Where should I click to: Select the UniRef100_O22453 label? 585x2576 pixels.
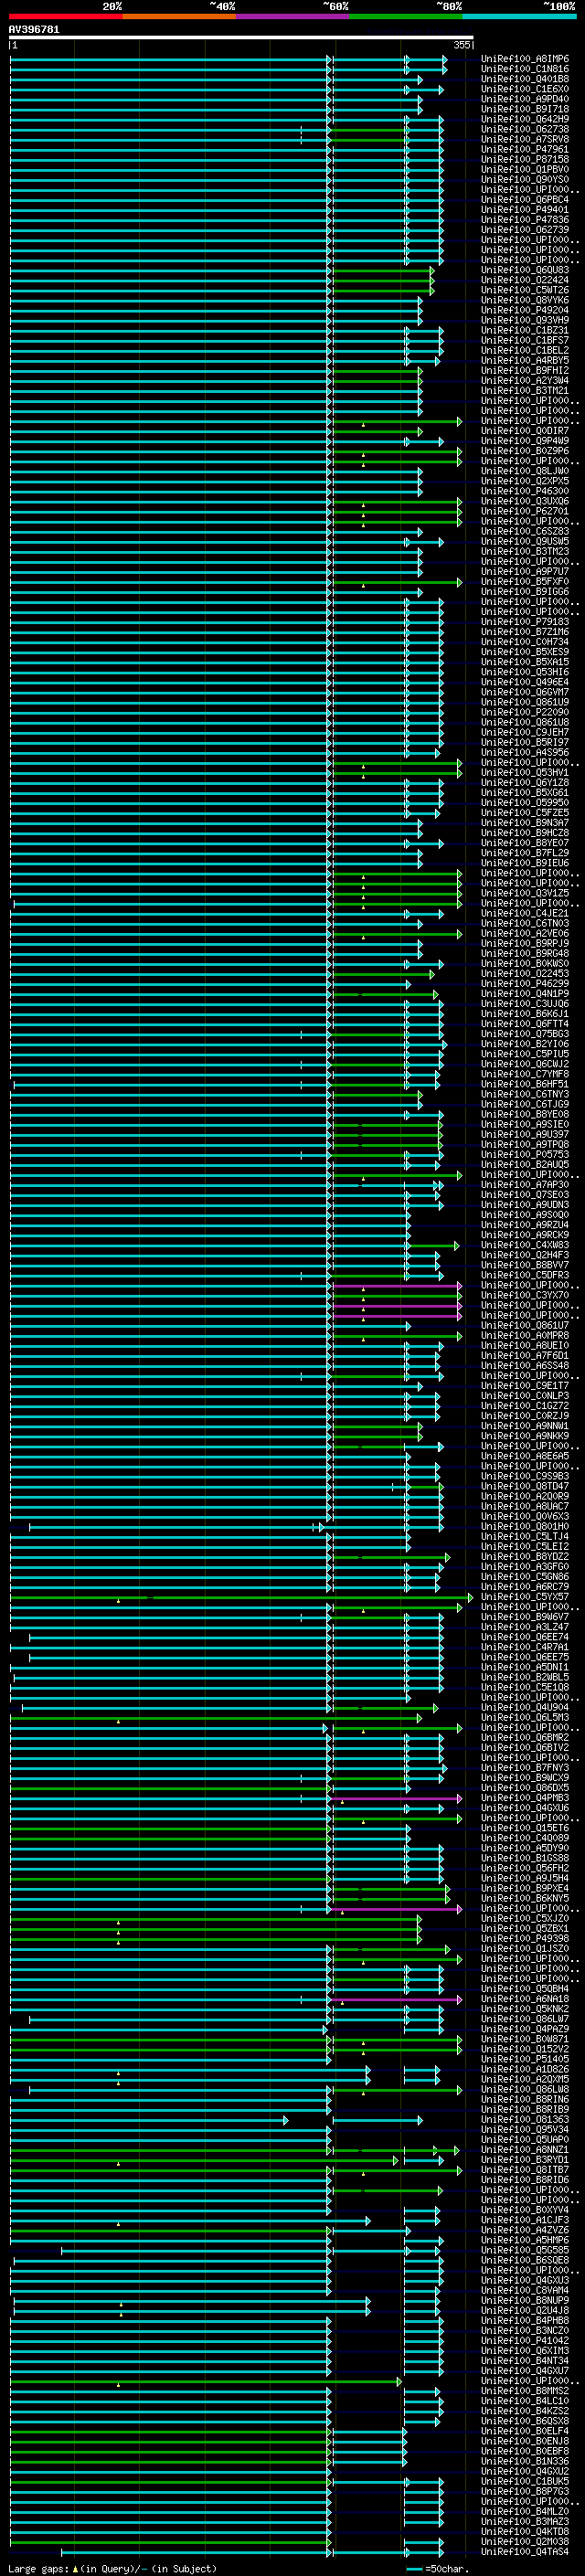[525, 973]
